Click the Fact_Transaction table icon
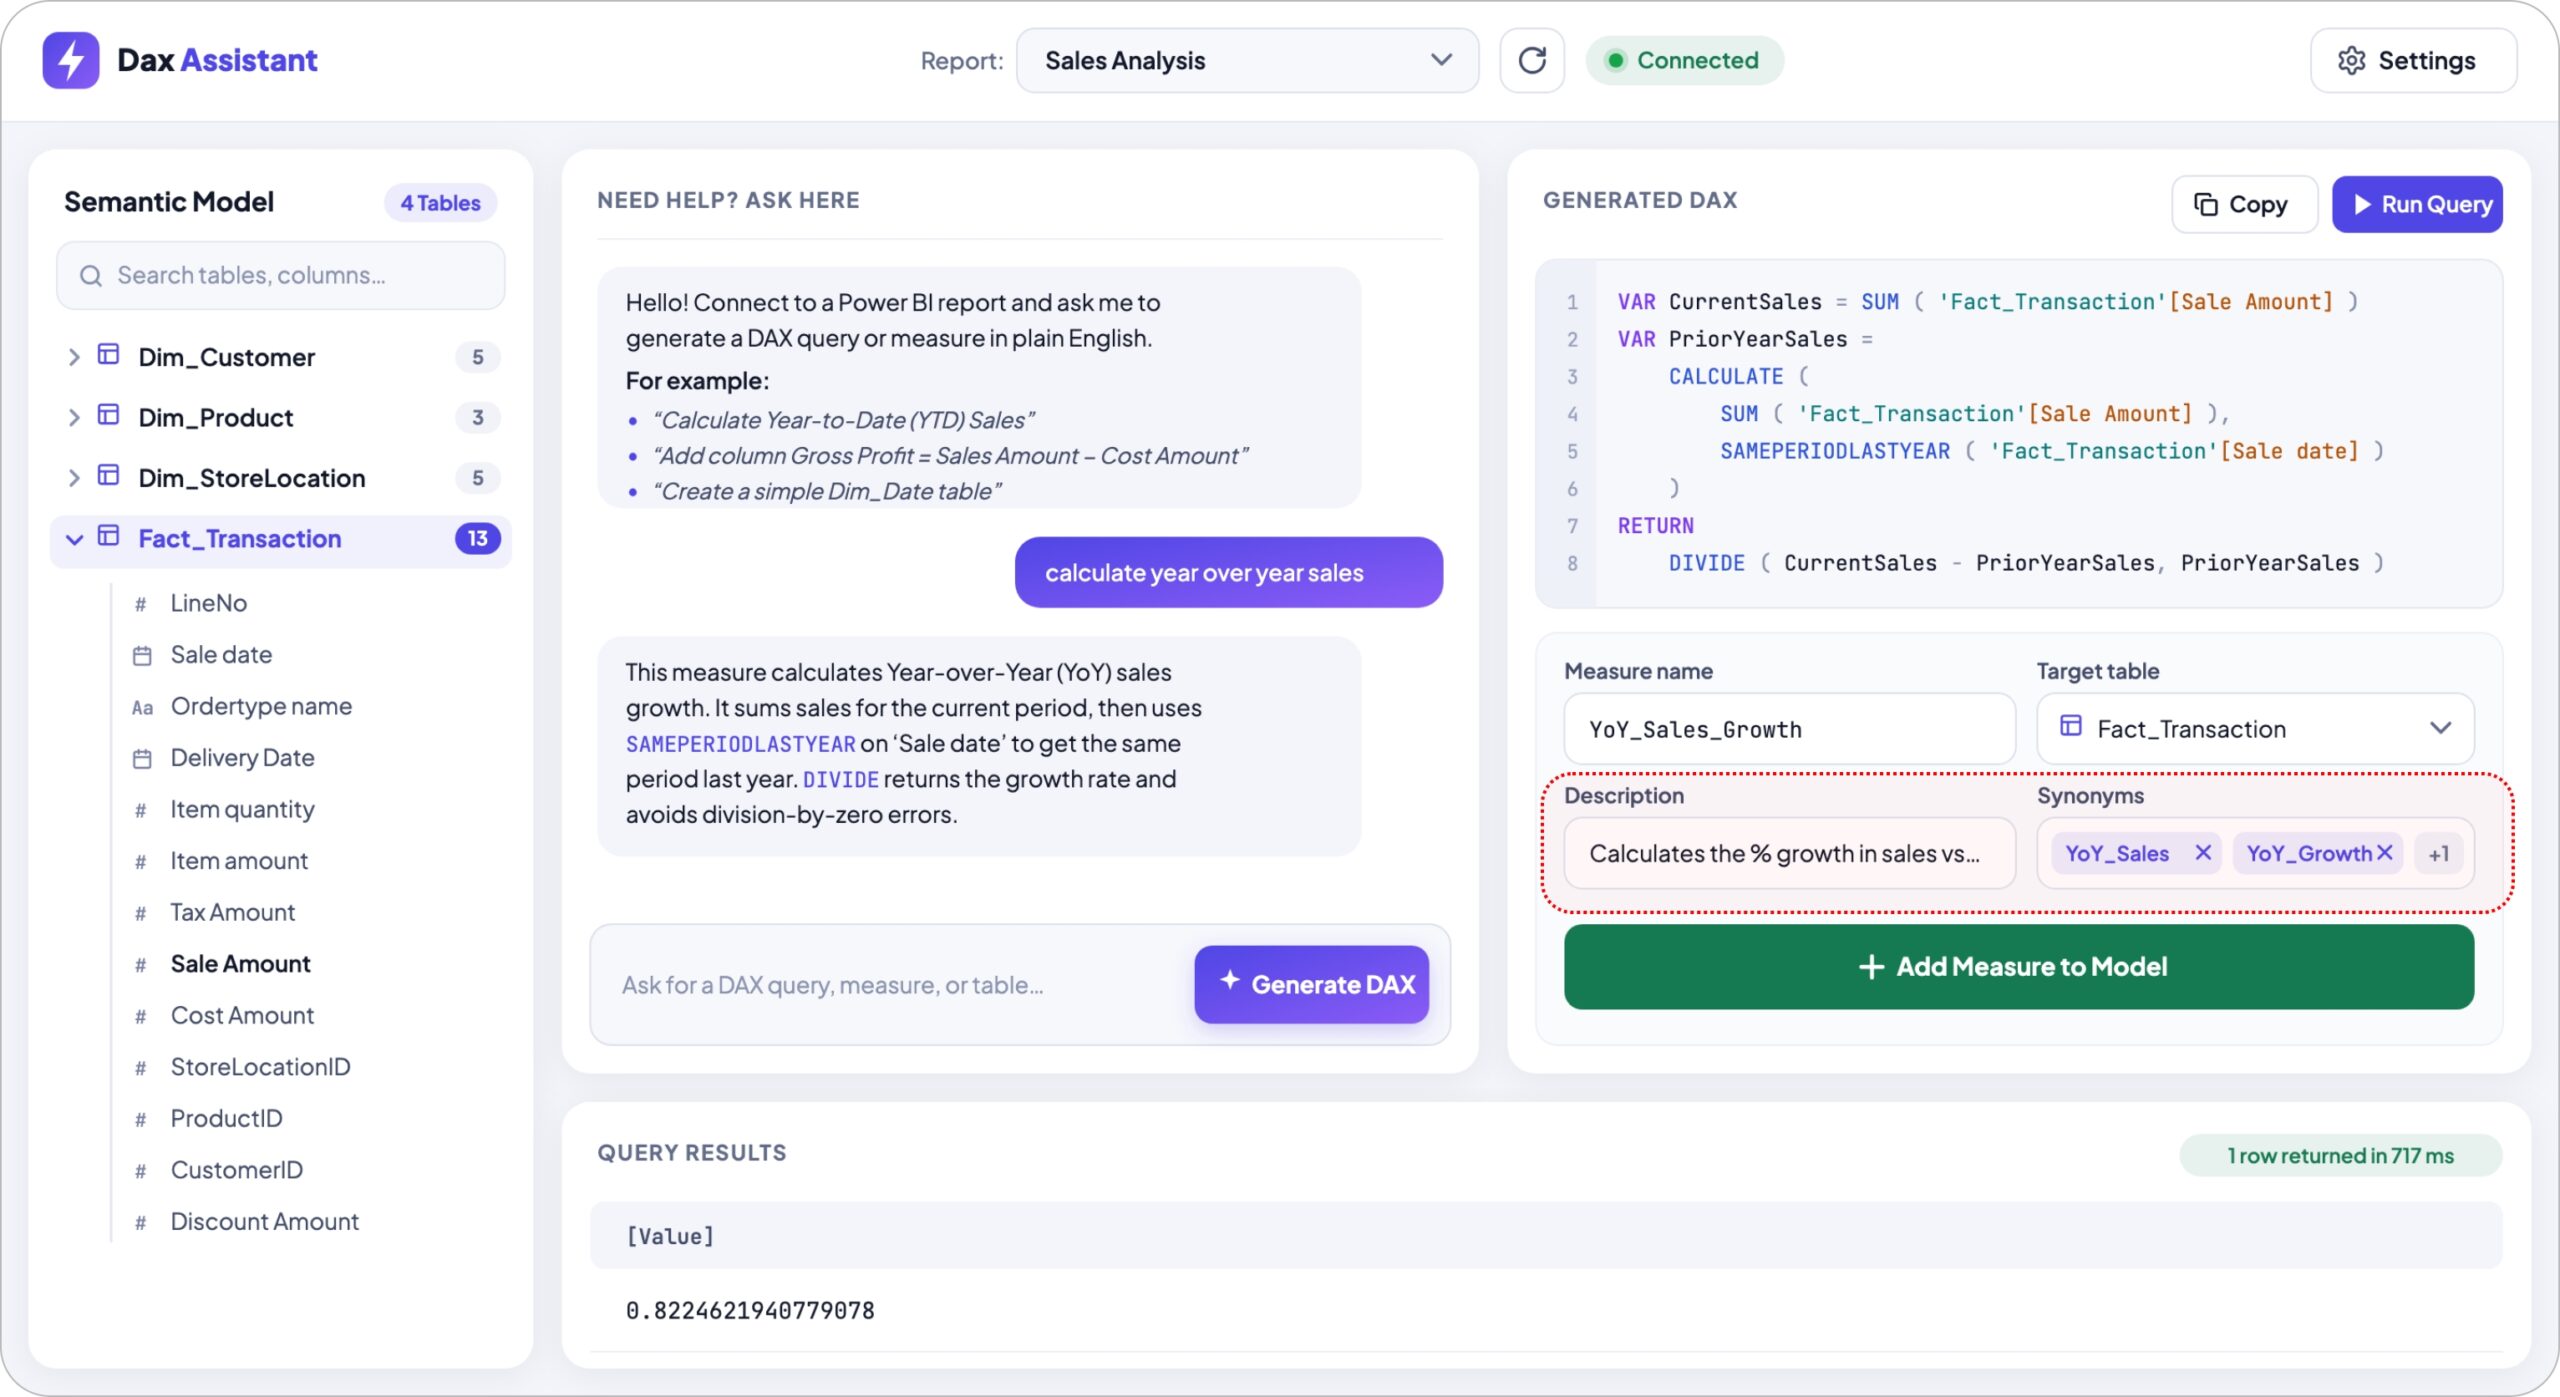The height and width of the screenshot is (1397, 2560). (x=108, y=537)
